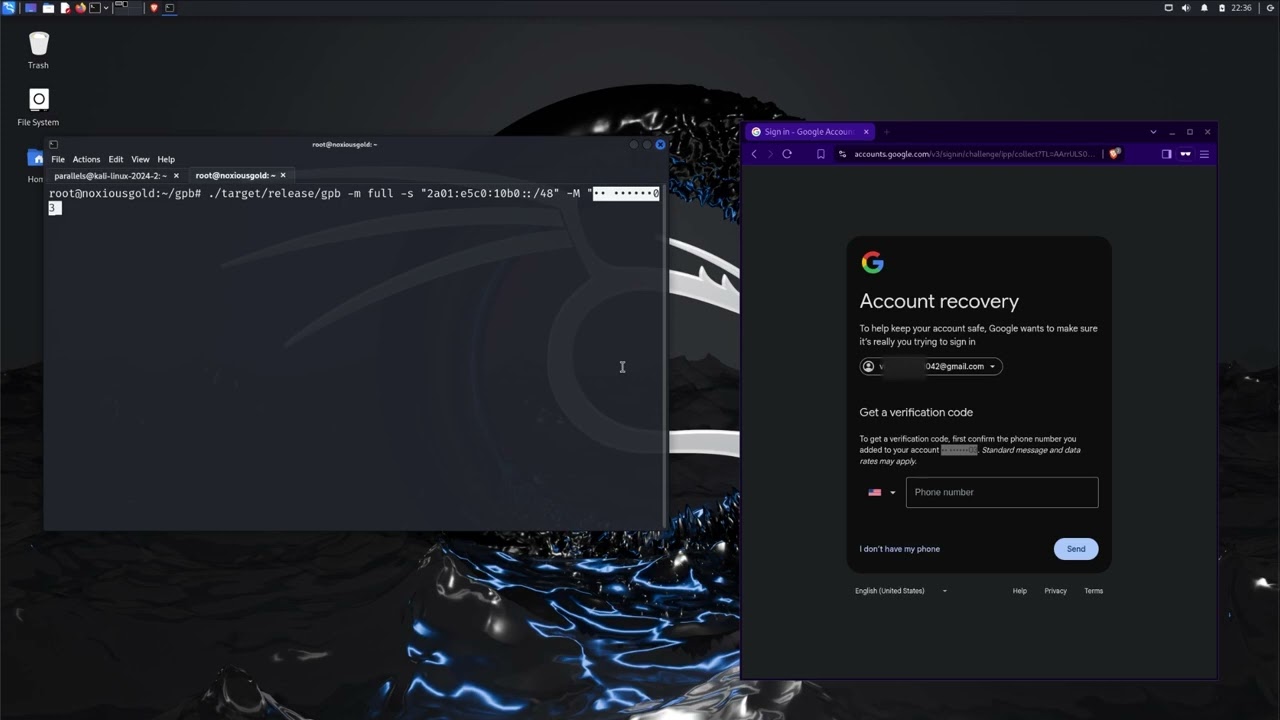This screenshot has width=1280, height=720.
Task: Open the Actions menu in the terminal window
Action: [x=86, y=159]
